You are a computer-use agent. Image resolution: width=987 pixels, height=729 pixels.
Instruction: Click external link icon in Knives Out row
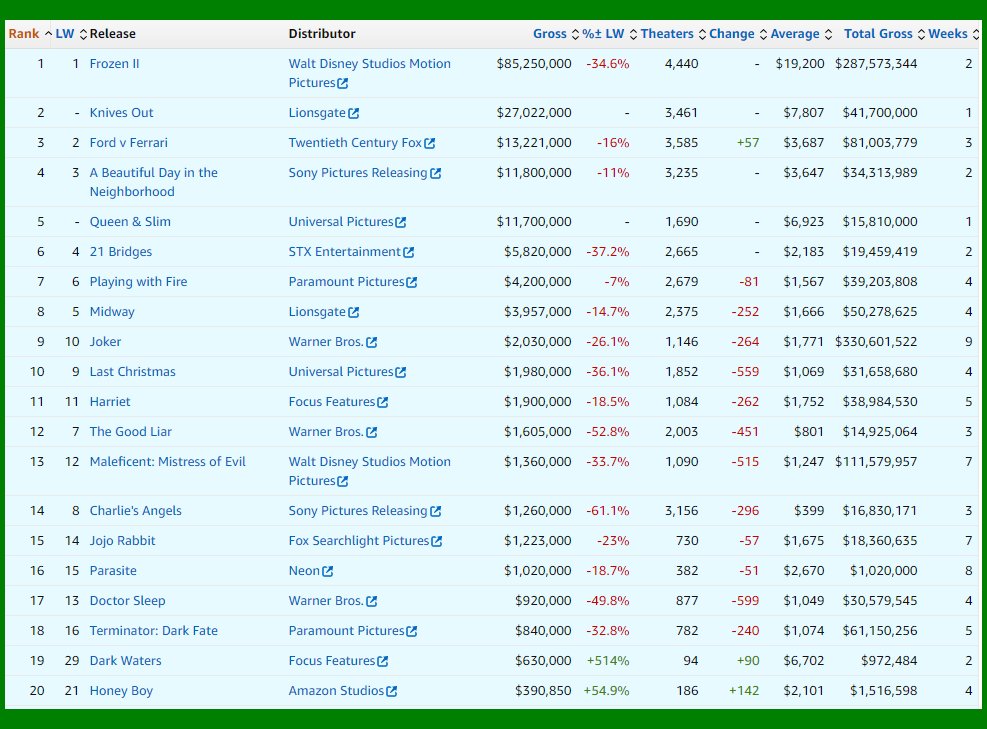[x=354, y=113]
